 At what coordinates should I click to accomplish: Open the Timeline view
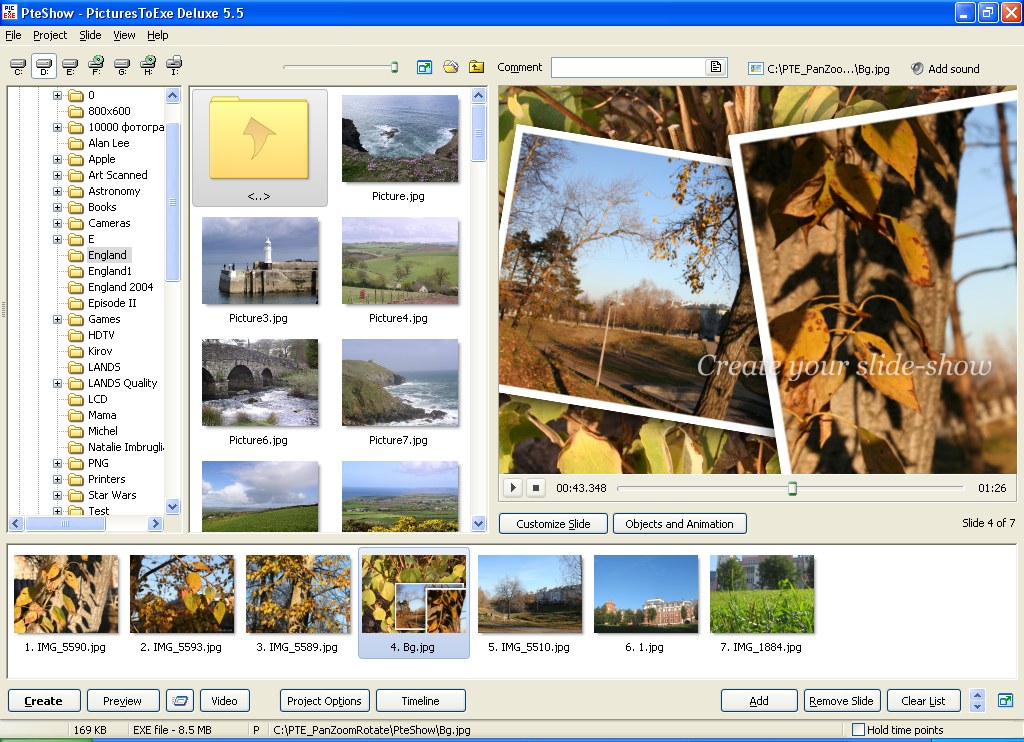421,701
